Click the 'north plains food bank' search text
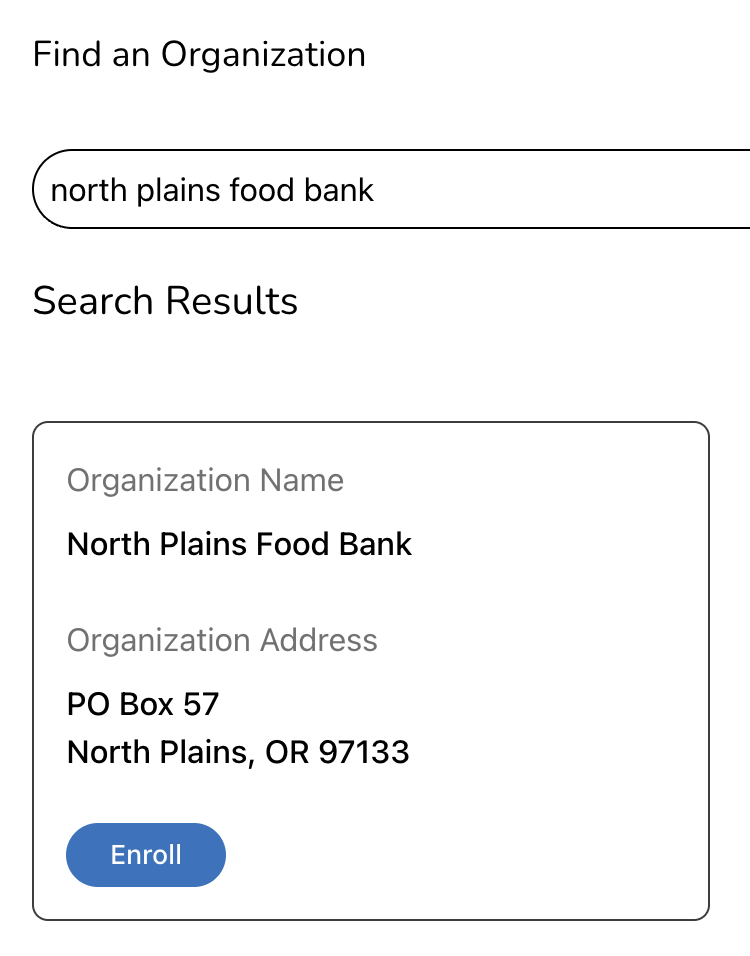Image resolution: width=750 pixels, height=956 pixels. [x=212, y=190]
